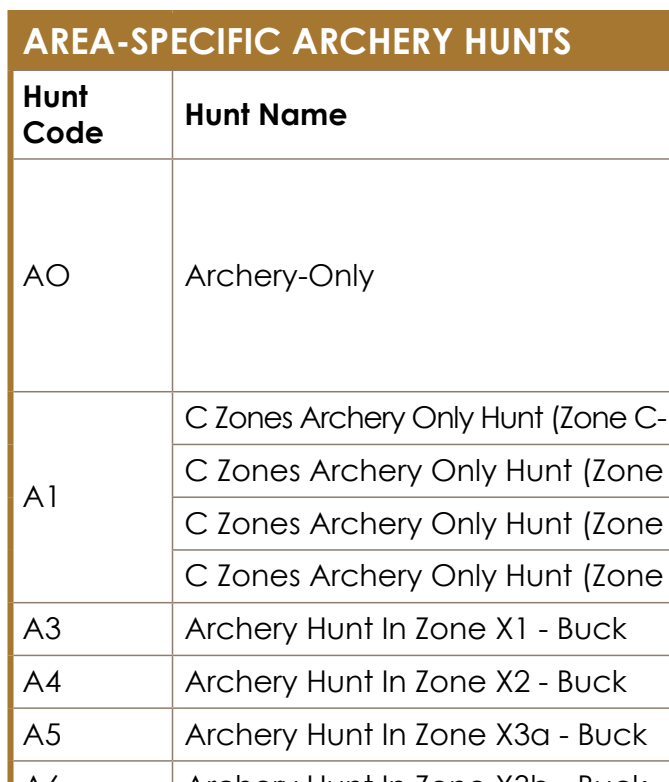Select fourth C Zones Archery Only Hunt row
Viewport: 669px width, 782px height.
pyautogui.click(x=421, y=576)
